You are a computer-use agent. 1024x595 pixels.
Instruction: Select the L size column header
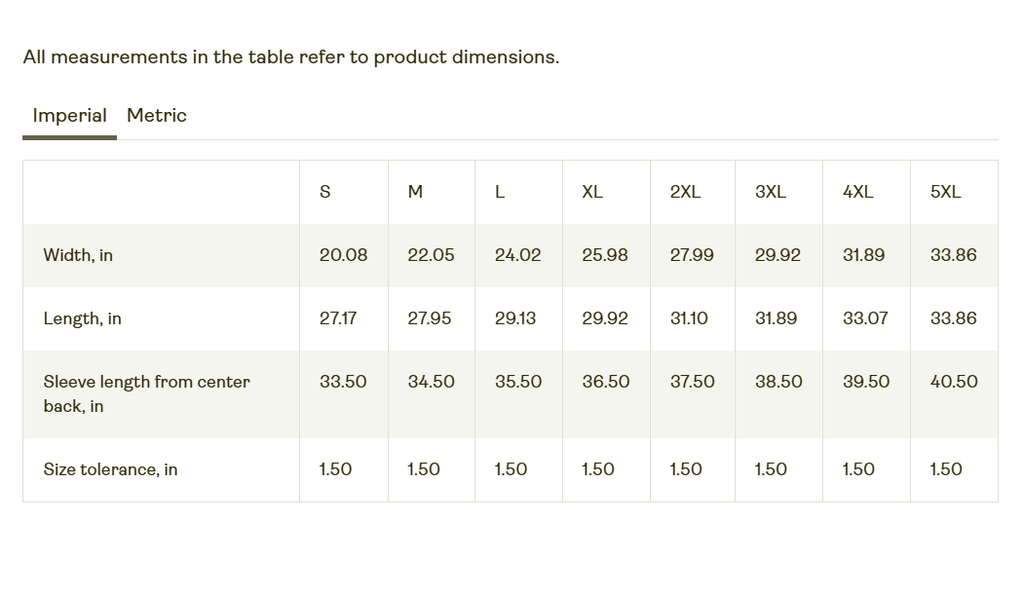pos(500,192)
